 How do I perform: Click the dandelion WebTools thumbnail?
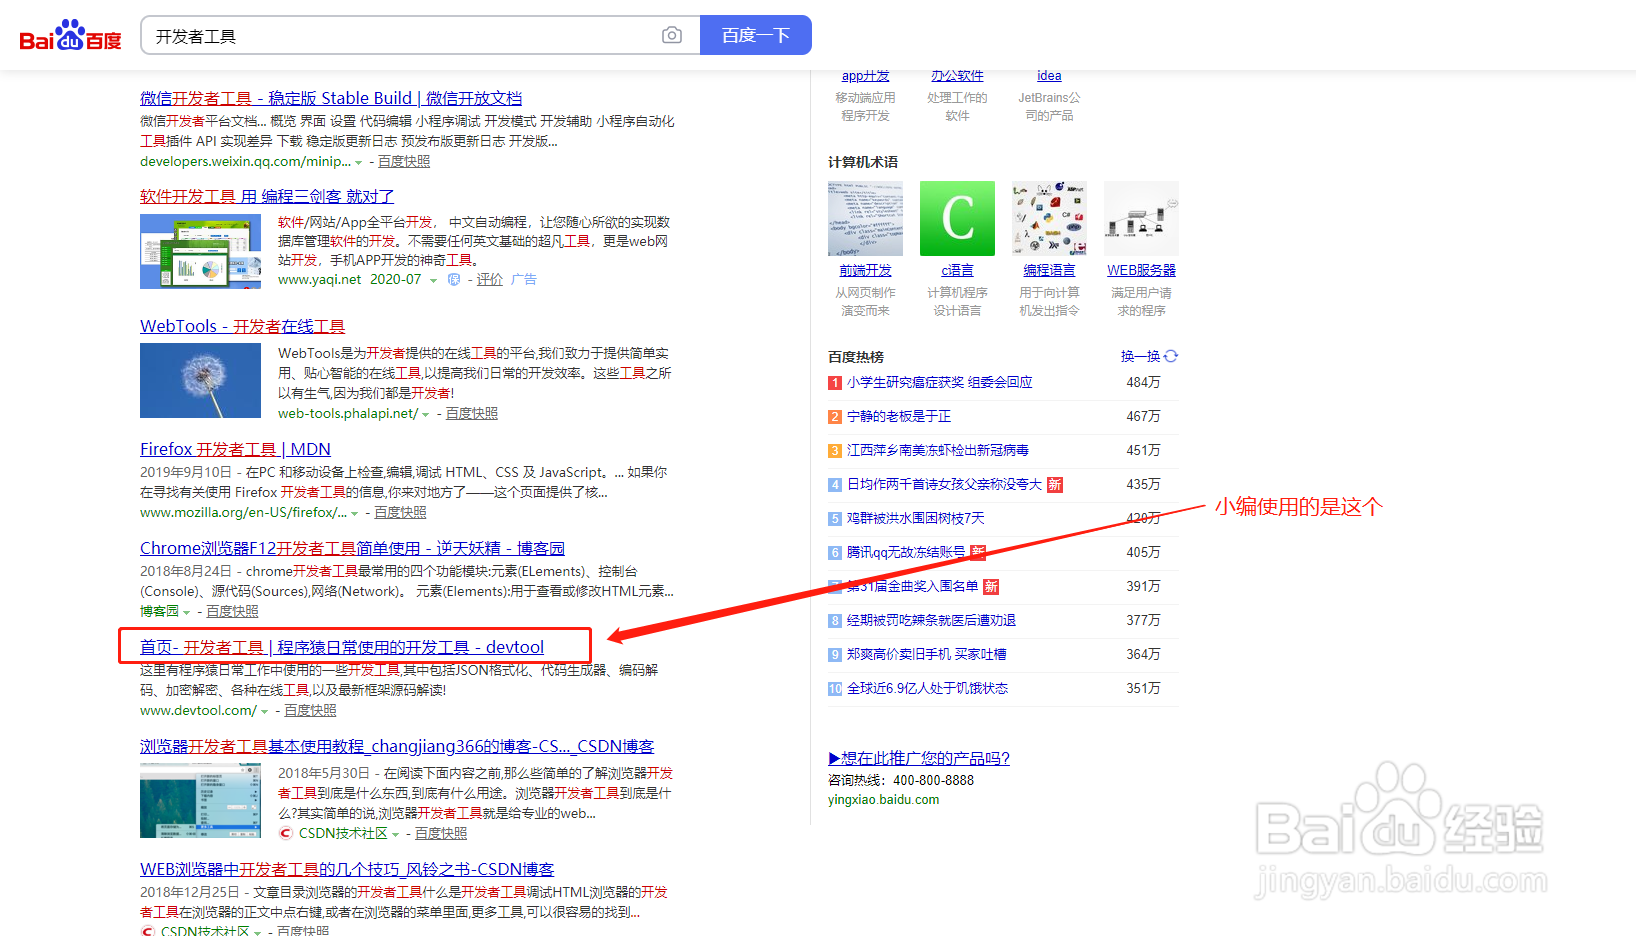[200, 380]
